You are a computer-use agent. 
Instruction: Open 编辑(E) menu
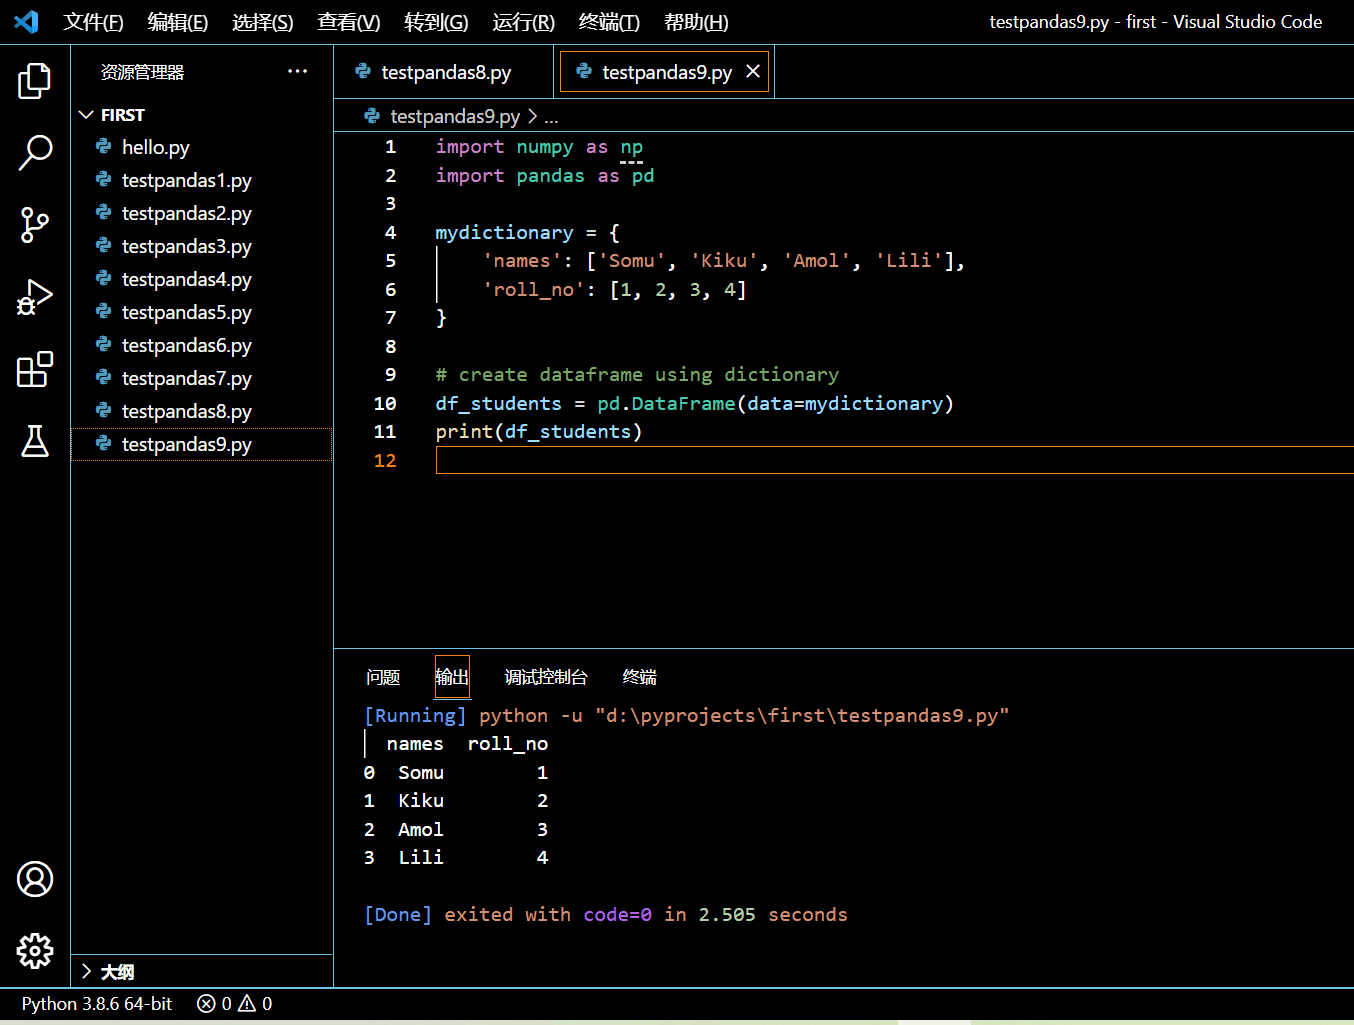click(x=177, y=22)
